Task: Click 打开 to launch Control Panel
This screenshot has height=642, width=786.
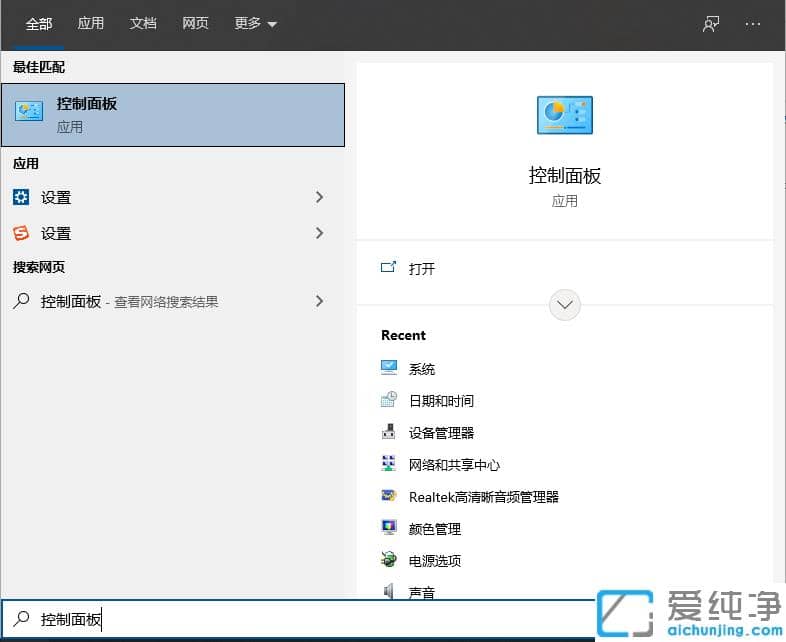Action: point(421,268)
